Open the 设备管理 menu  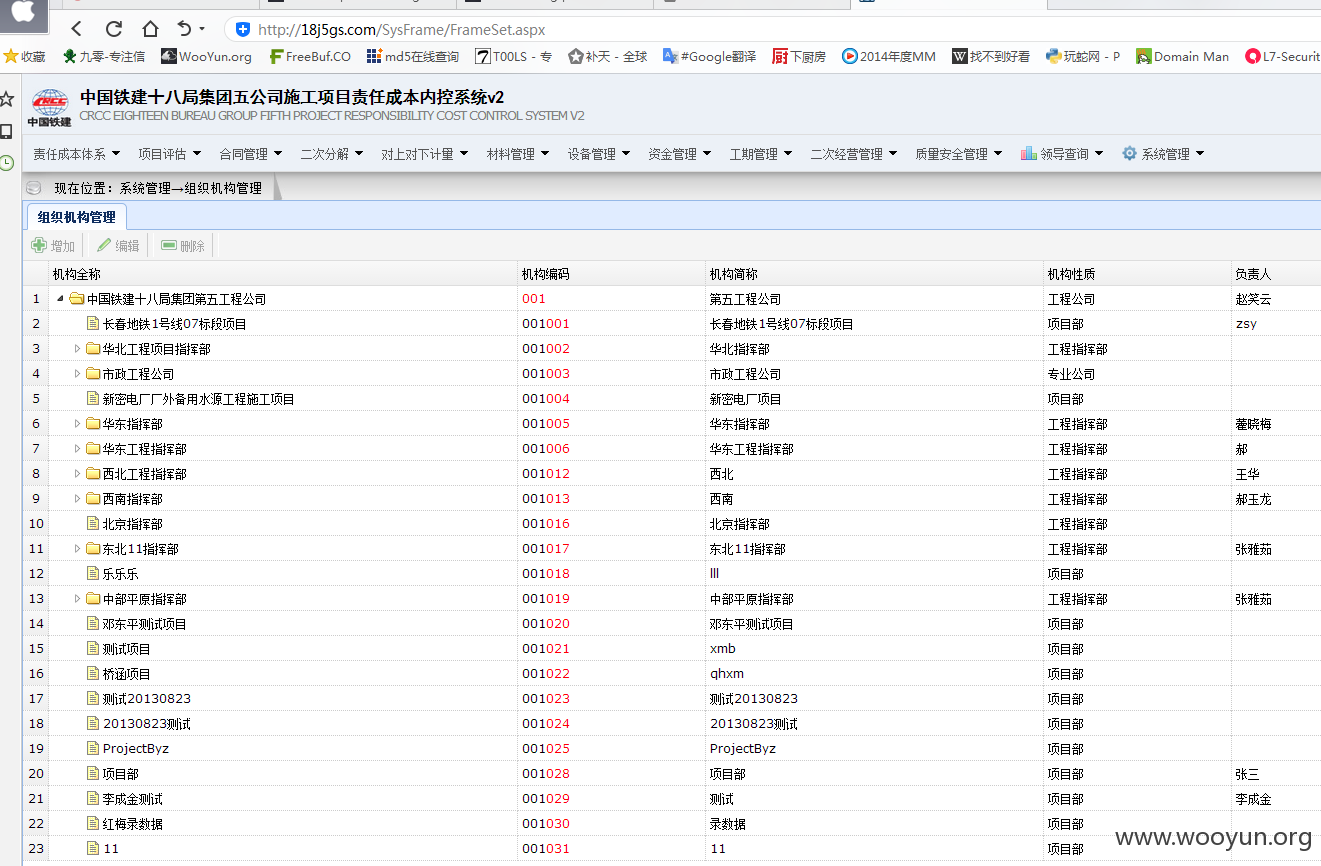tap(599, 154)
